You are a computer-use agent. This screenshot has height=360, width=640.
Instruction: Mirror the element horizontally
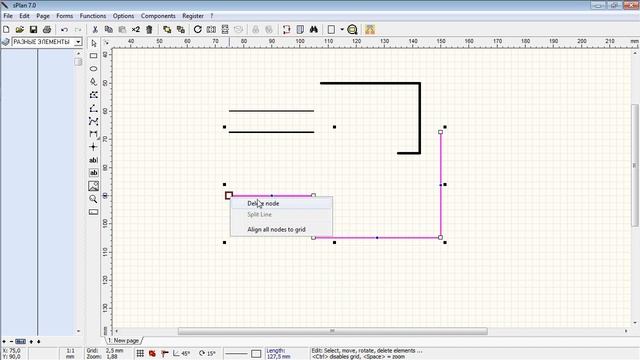coord(211,29)
